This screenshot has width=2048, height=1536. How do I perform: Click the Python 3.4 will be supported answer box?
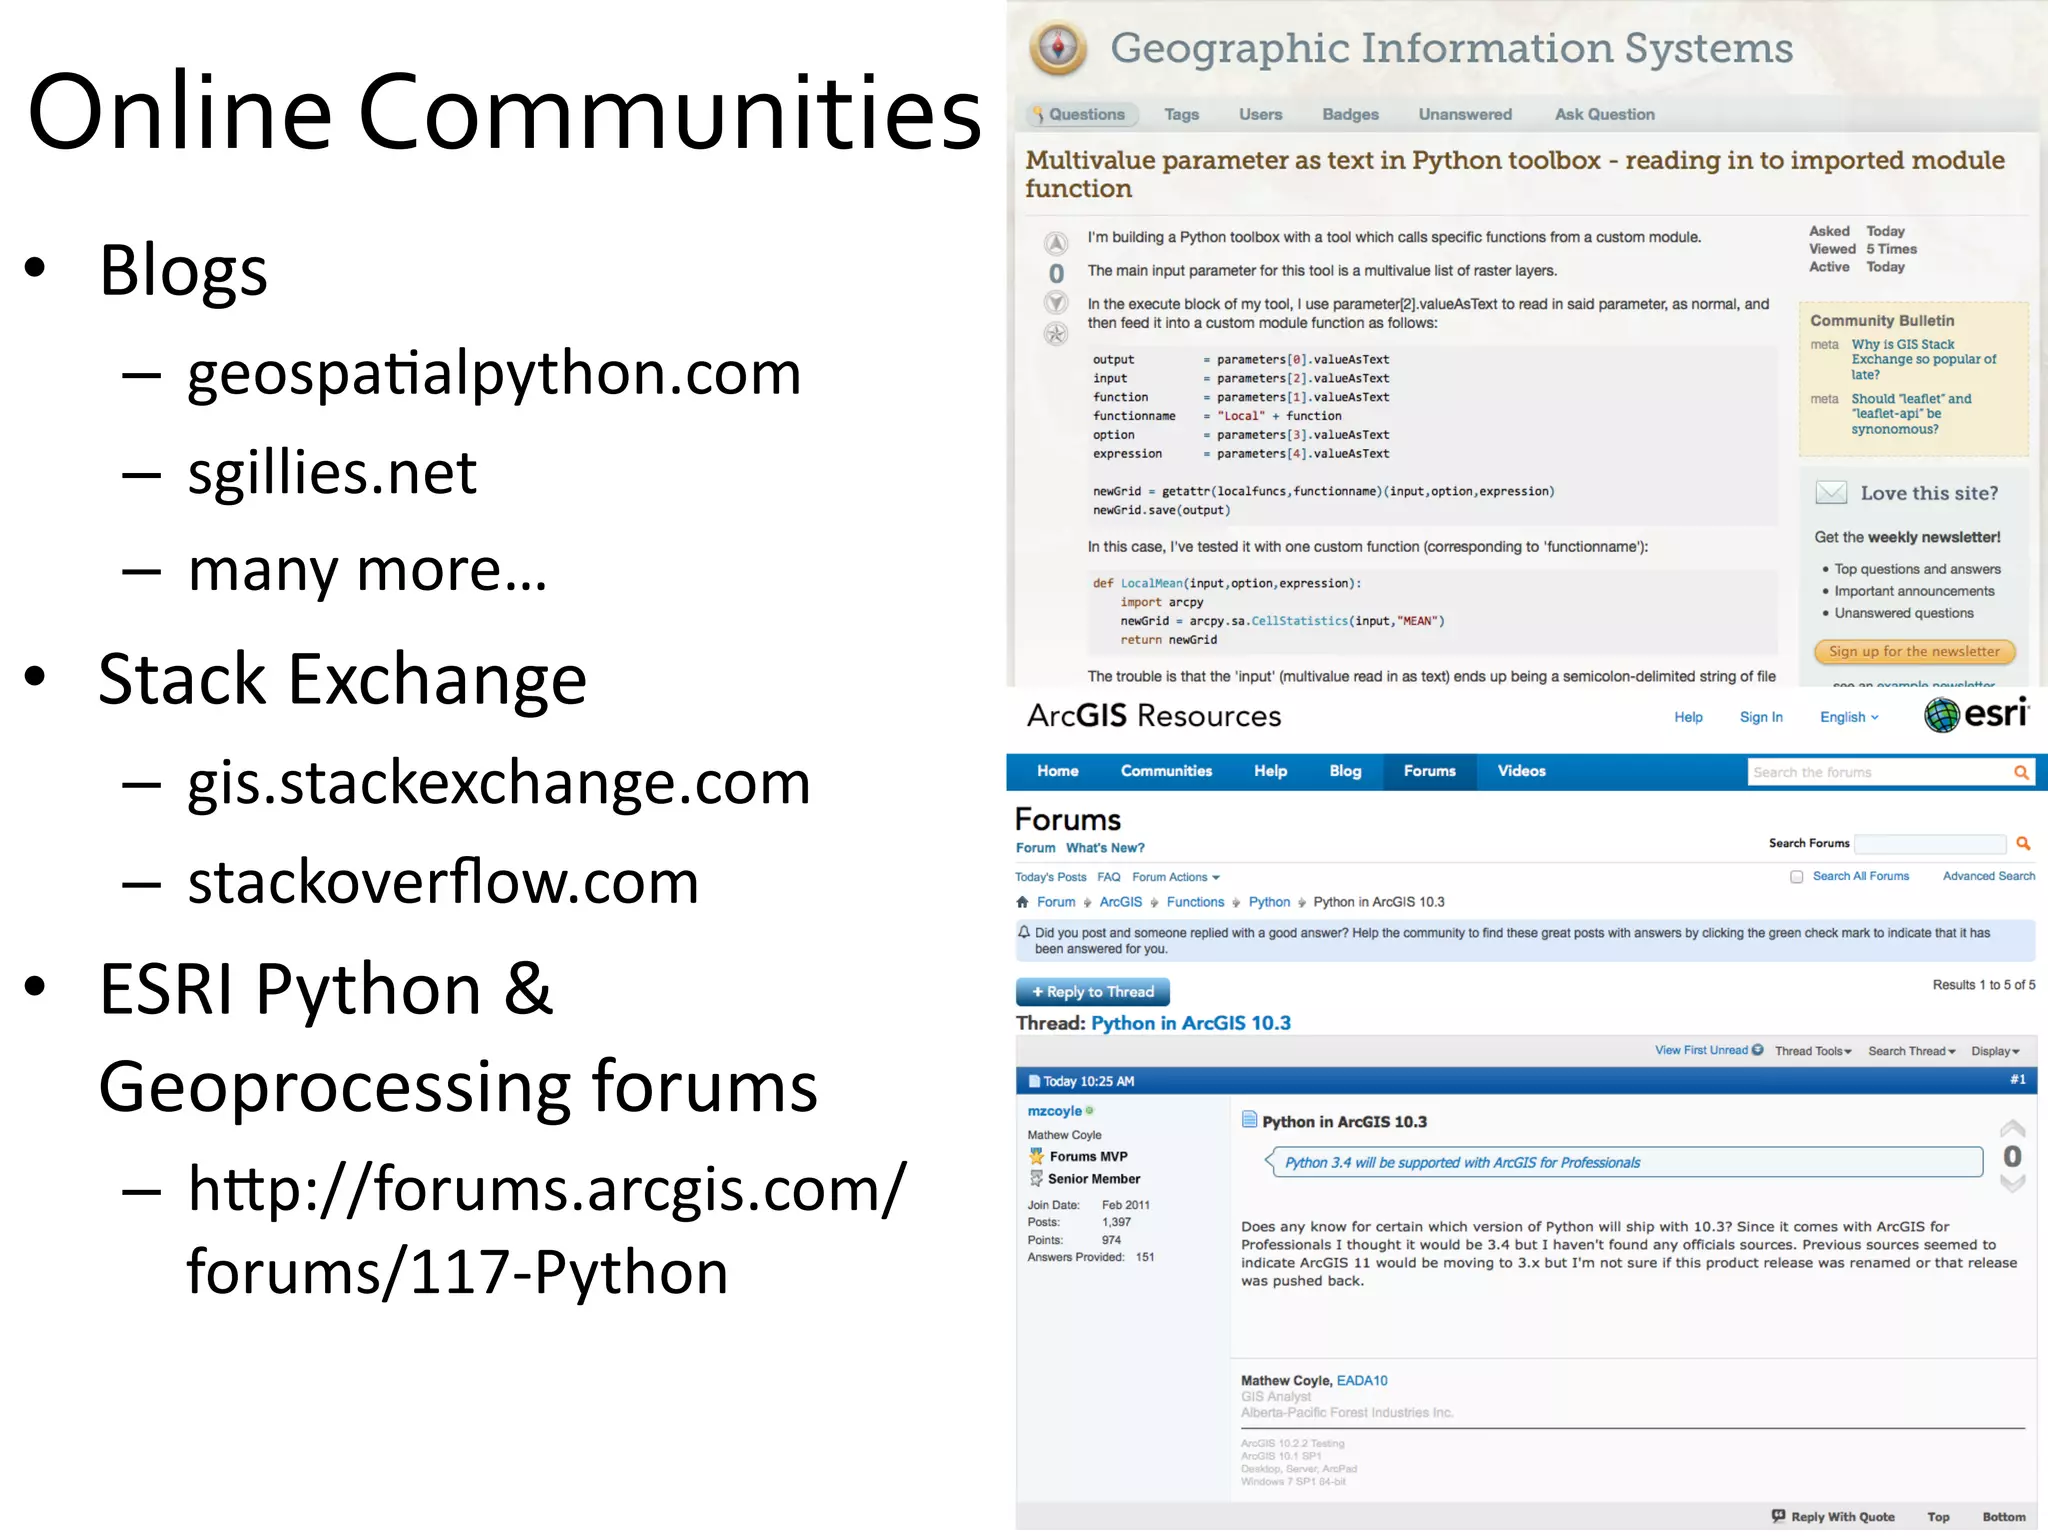(x=1624, y=1162)
